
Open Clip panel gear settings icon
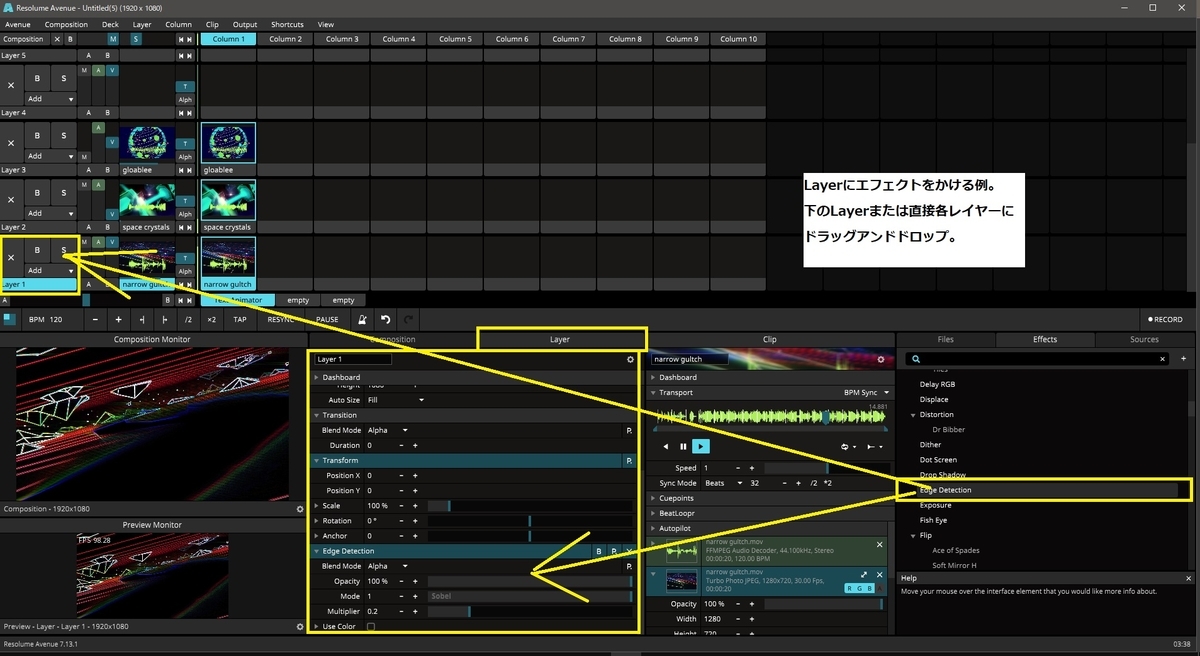coord(881,359)
